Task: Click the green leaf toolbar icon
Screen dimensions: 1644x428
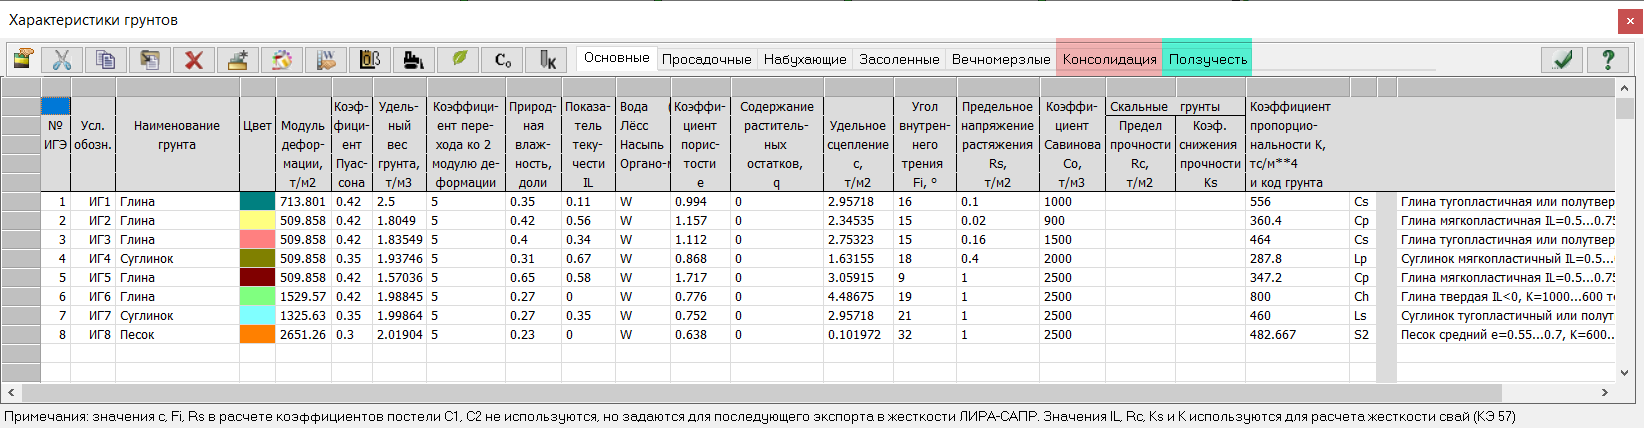Action: click(458, 60)
